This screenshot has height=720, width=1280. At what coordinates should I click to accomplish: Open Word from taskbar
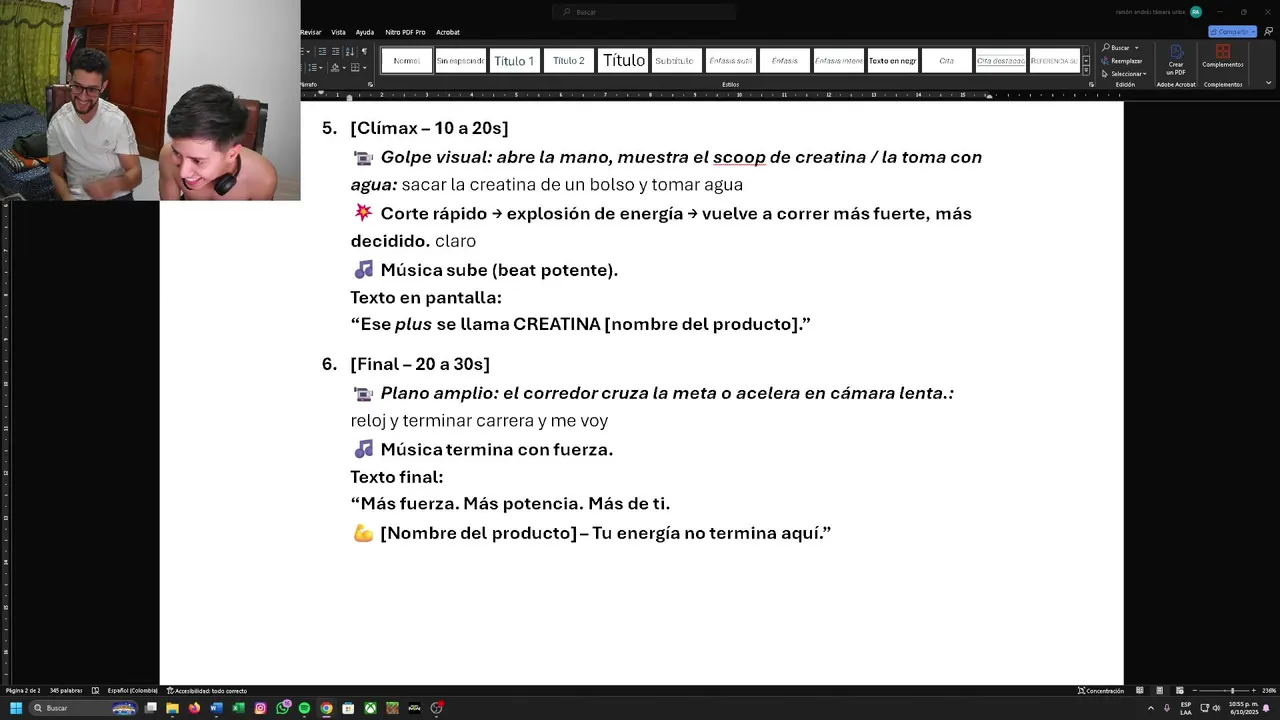[216, 708]
